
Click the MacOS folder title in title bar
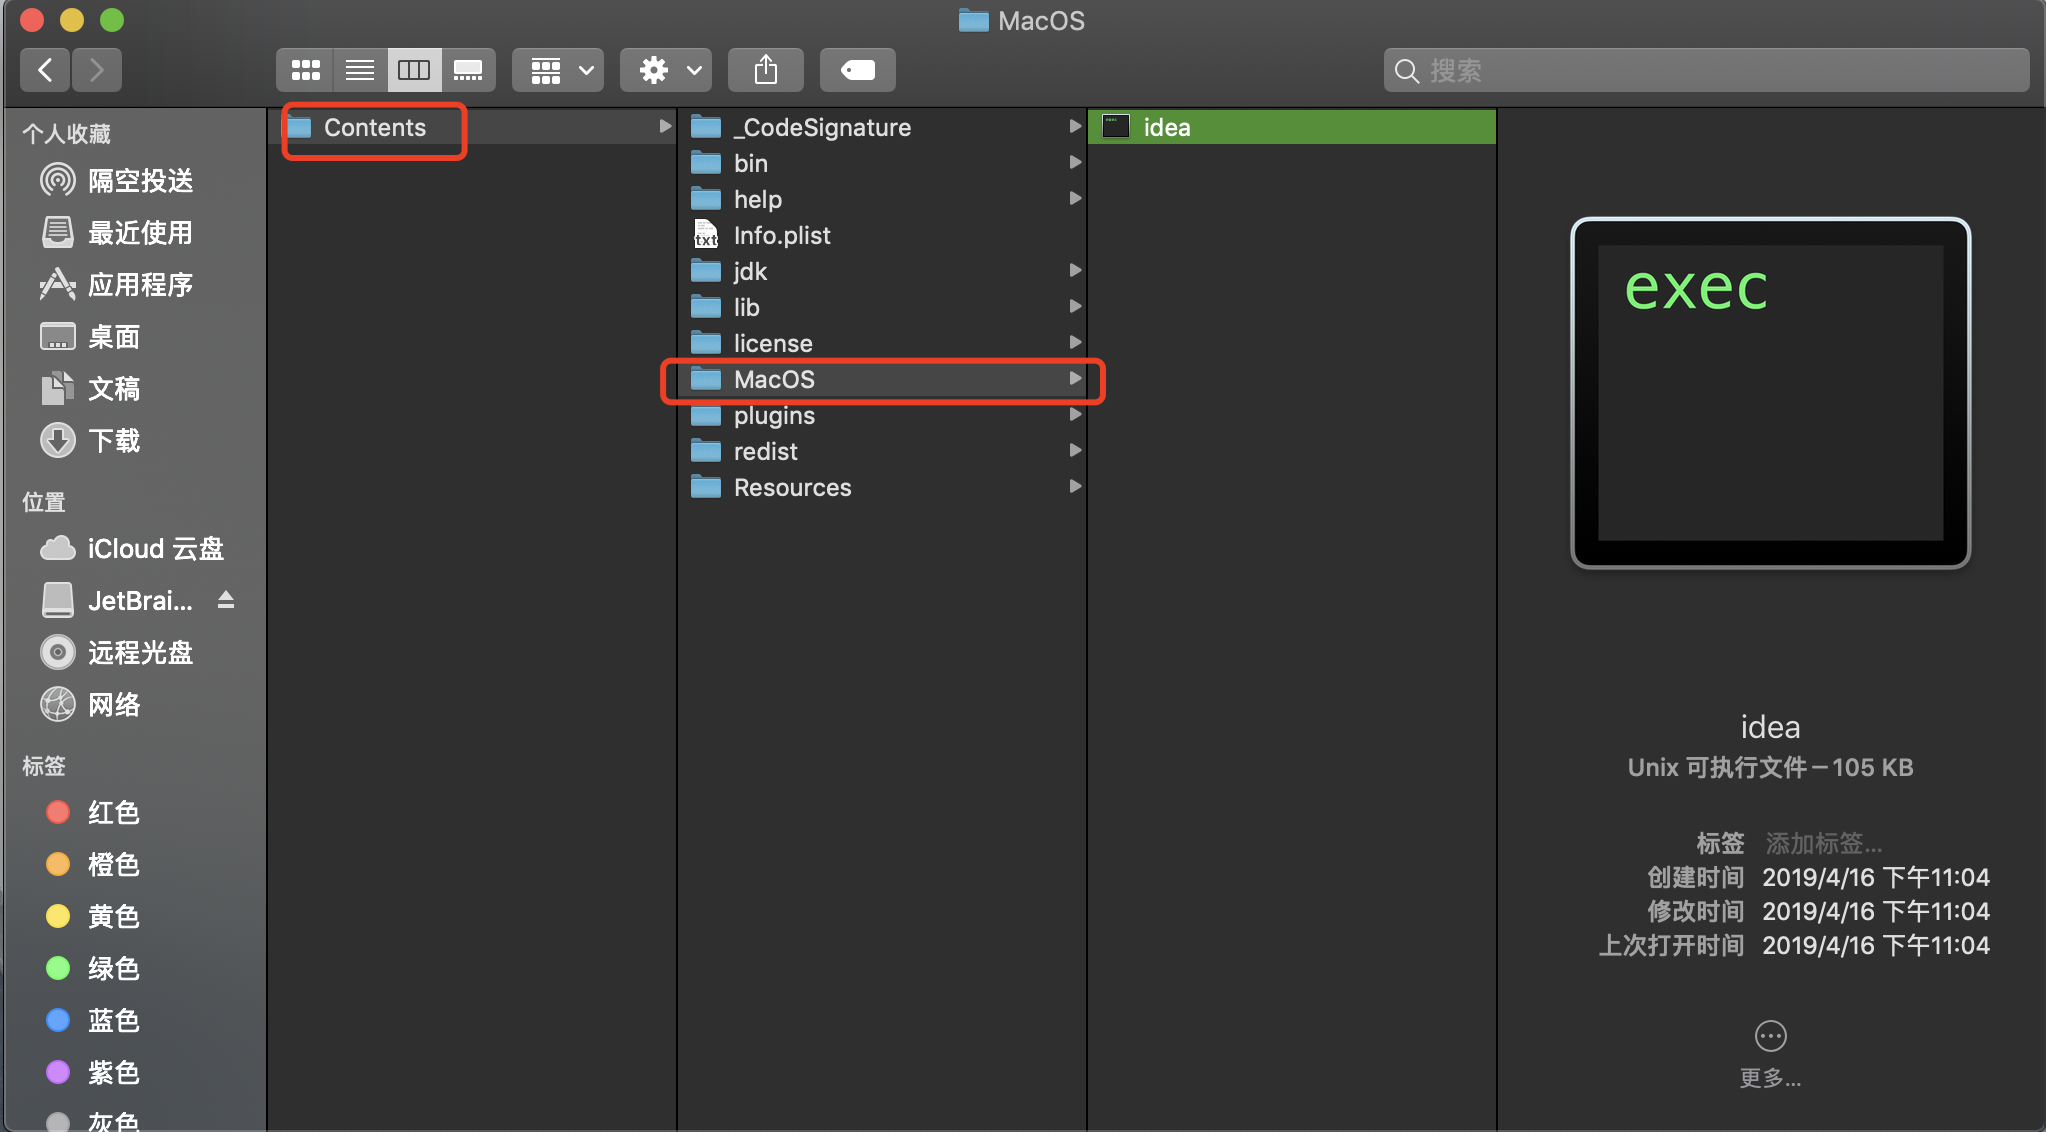pos(1022,20)
